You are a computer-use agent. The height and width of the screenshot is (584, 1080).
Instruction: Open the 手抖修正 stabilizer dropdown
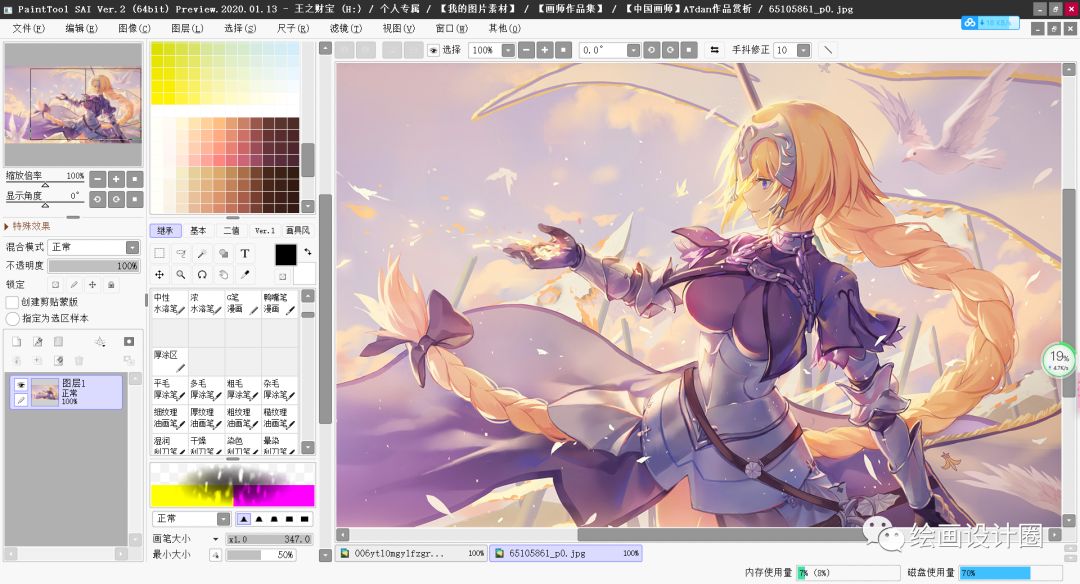coord(803,50)
